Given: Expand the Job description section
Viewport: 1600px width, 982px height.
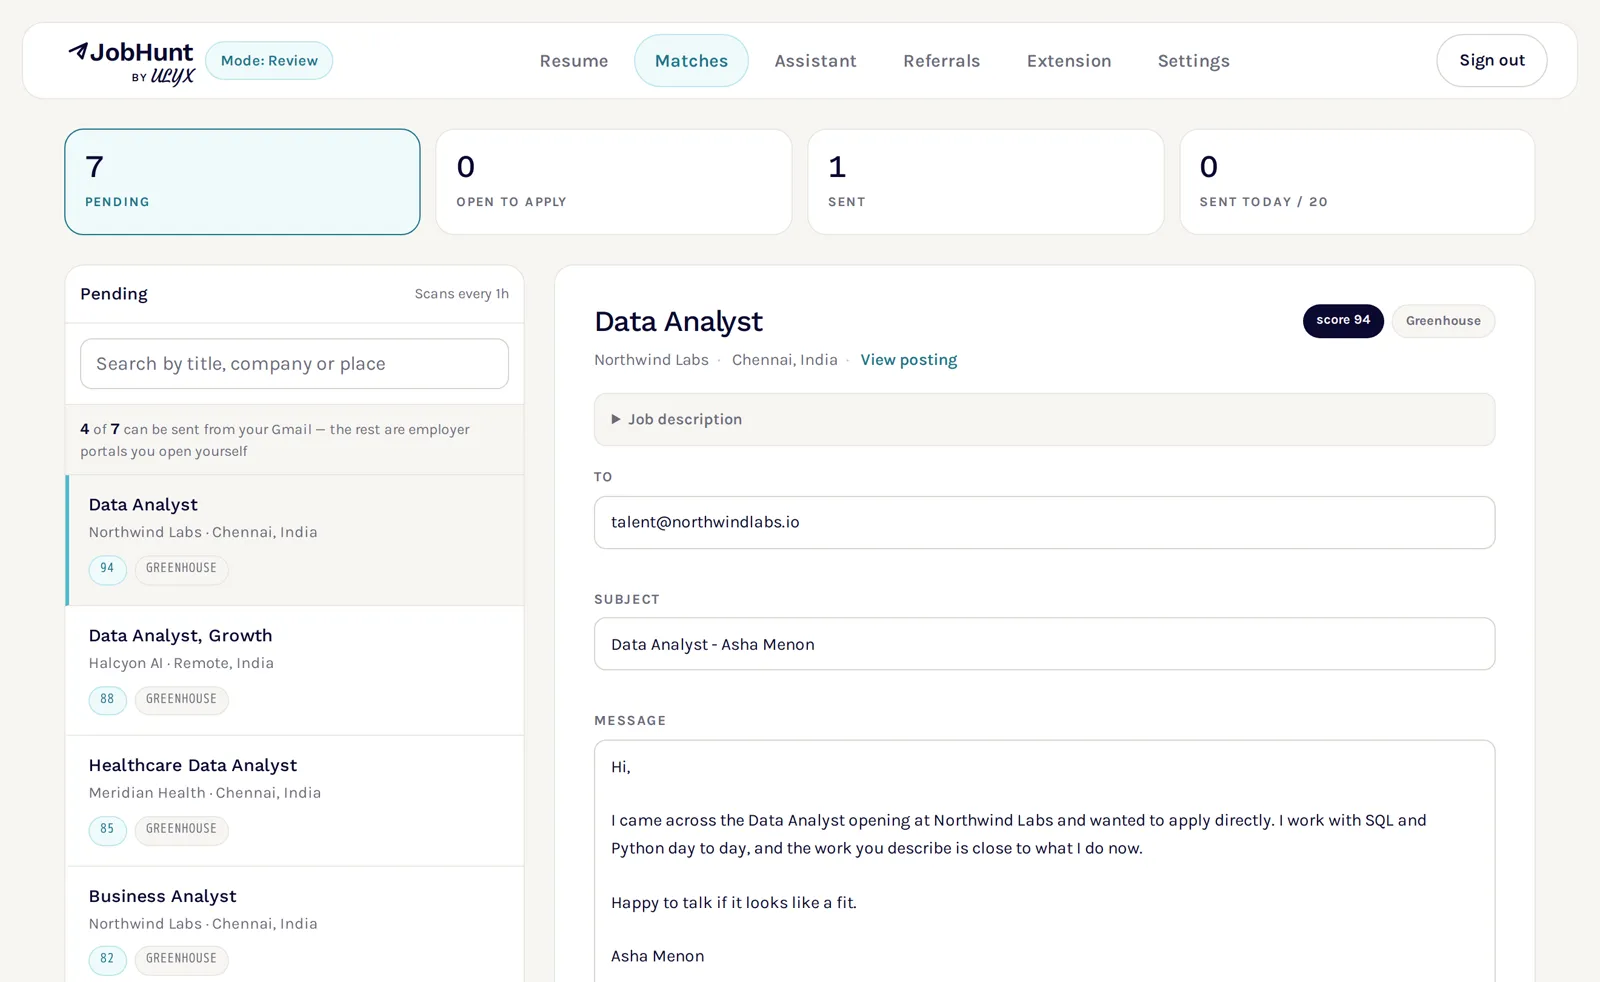Looking at the screenshot, I should (1044, 420).
